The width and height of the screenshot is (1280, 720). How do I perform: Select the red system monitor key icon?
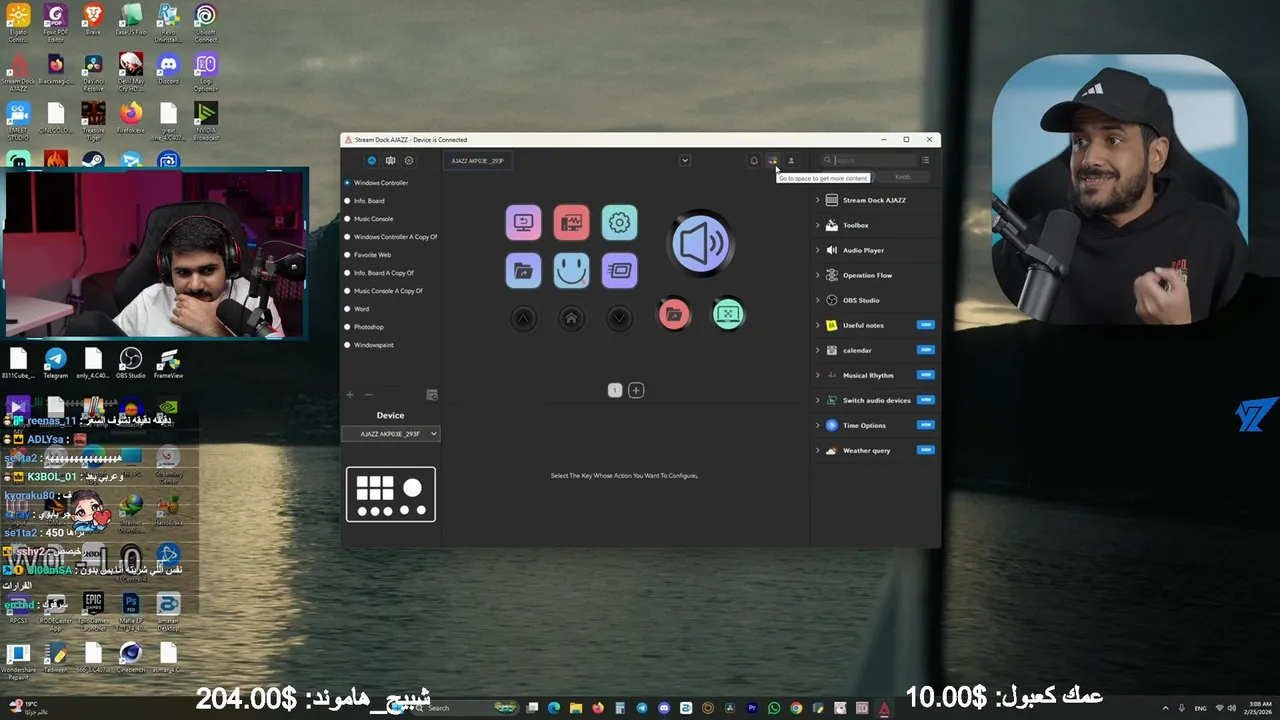(x=571, y=222)
